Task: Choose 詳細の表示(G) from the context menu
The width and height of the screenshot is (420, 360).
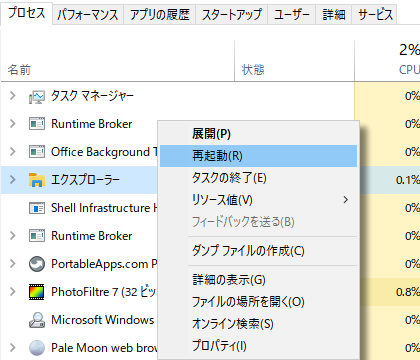Action: click(x=258, y=280)
